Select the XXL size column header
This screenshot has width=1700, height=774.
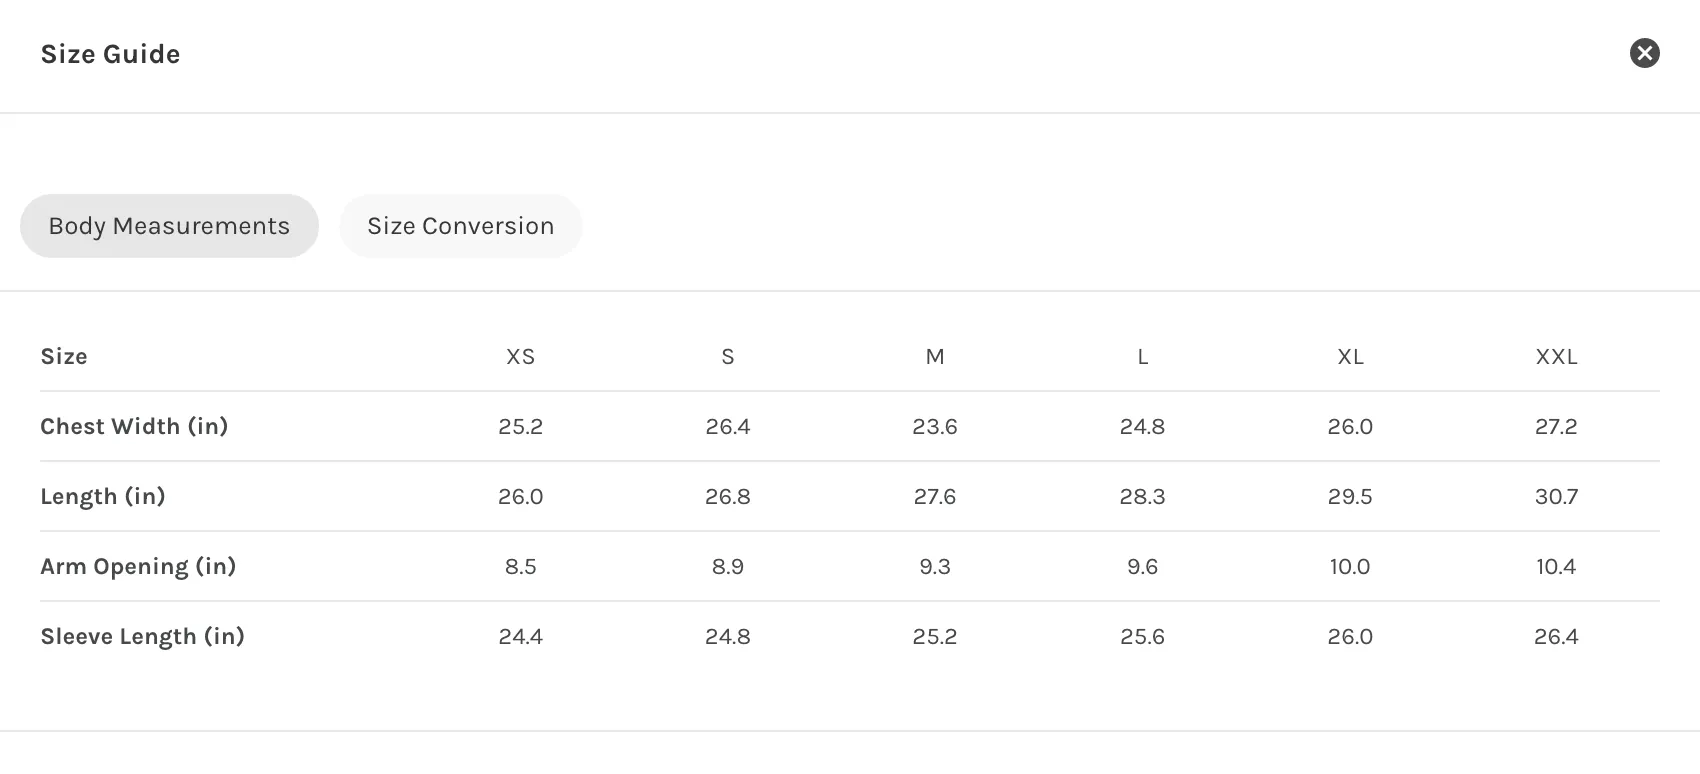click(1557, 357)
